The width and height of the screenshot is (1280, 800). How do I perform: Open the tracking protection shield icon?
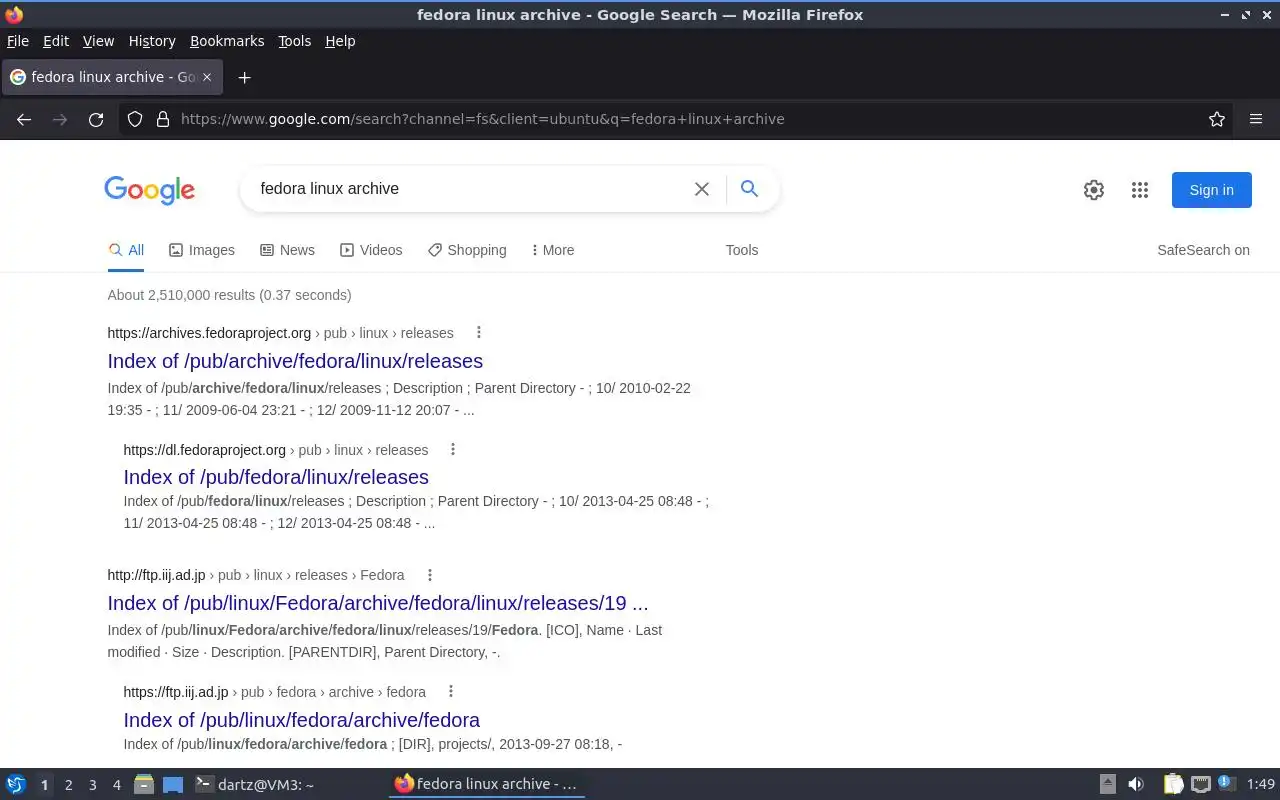[x=135, y=119]
